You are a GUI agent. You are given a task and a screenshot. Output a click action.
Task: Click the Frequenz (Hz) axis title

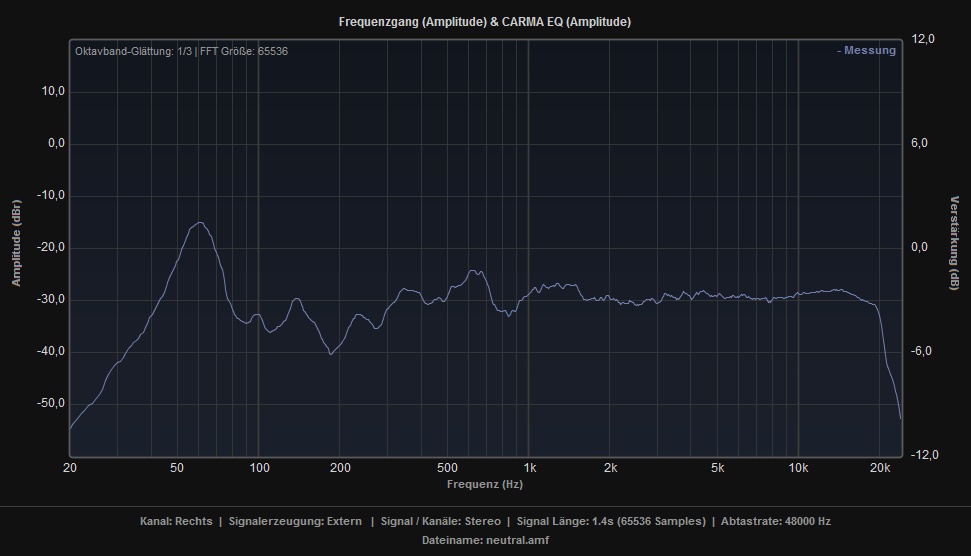click(x=485, y=484)
